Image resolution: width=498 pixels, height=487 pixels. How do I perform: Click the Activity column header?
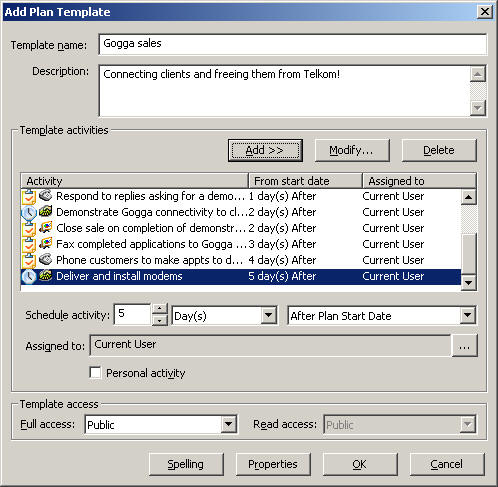(x=135, y=181)
